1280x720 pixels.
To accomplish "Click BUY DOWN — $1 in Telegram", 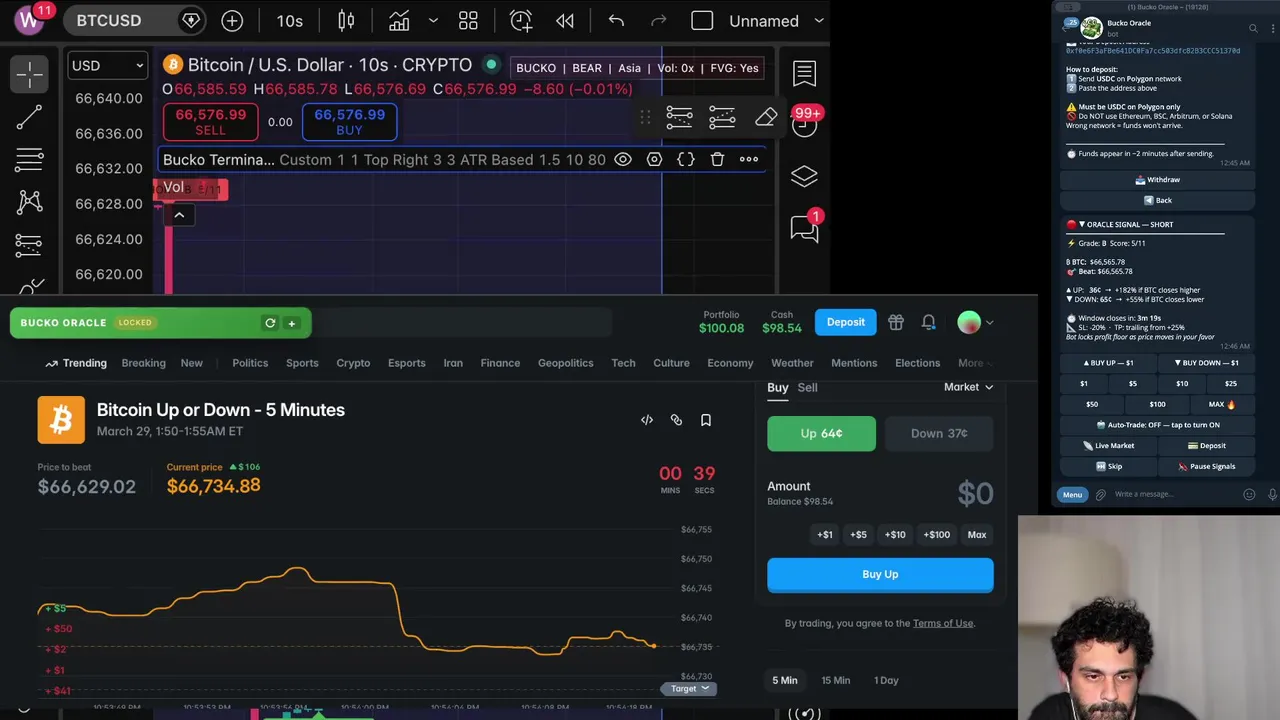I will point(1206,363).
